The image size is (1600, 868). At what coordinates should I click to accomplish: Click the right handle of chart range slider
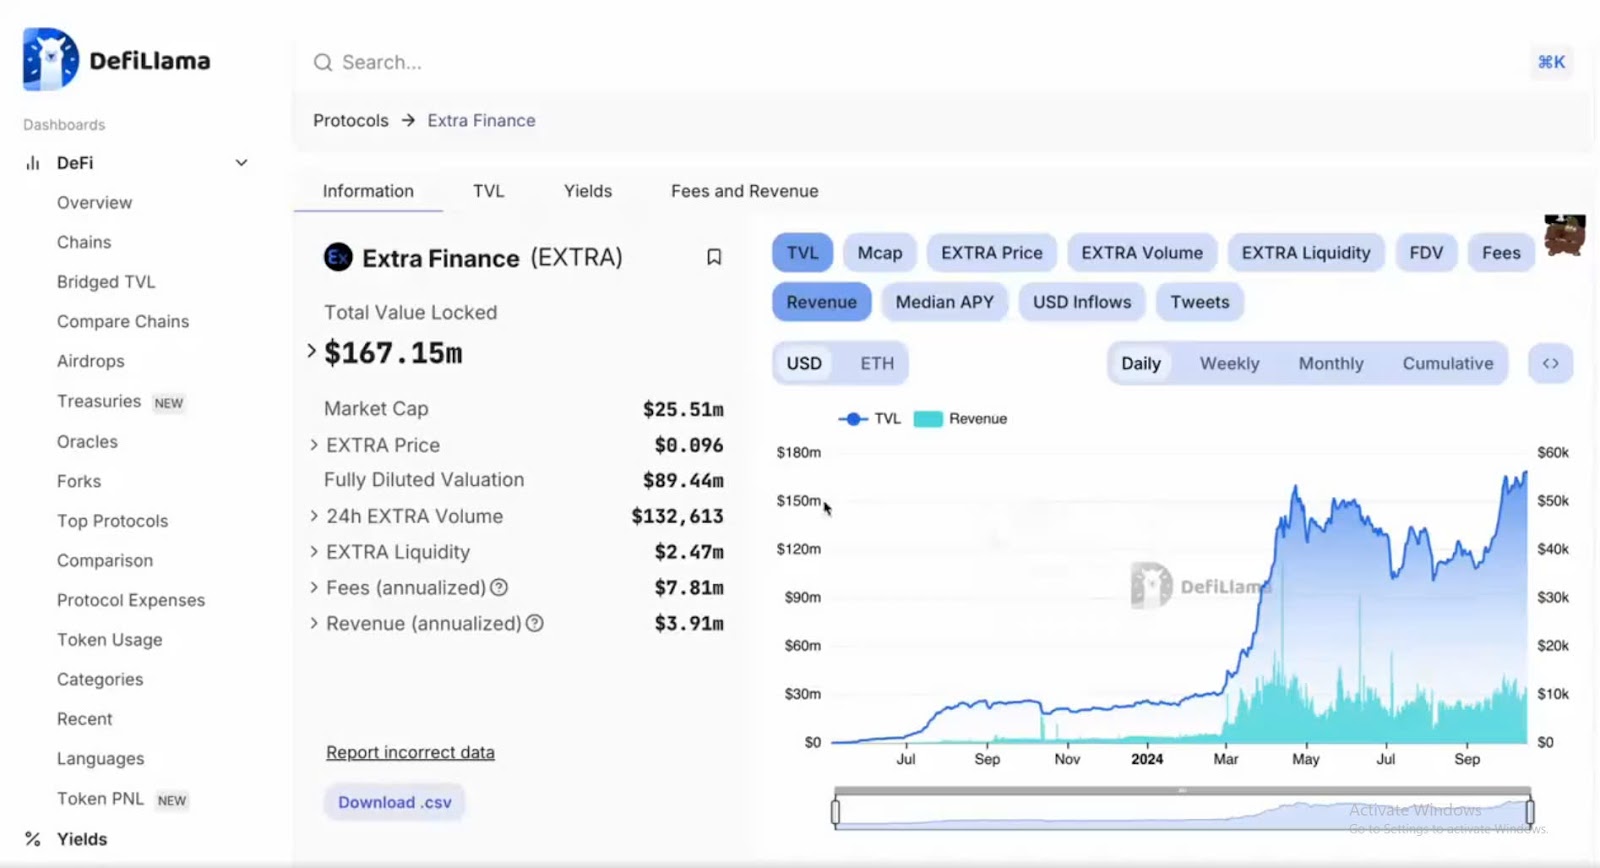click(x=1530, y=812)
